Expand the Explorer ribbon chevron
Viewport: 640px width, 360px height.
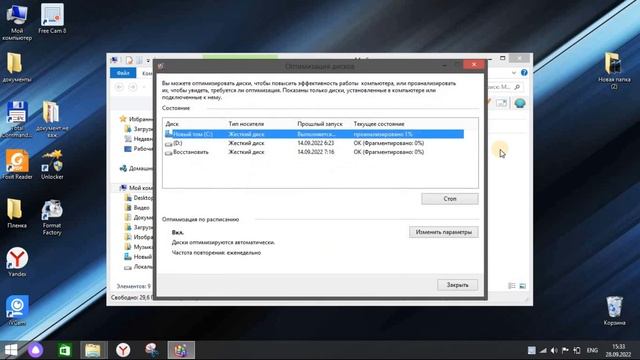pyautogui.click(x=513, y=73)
